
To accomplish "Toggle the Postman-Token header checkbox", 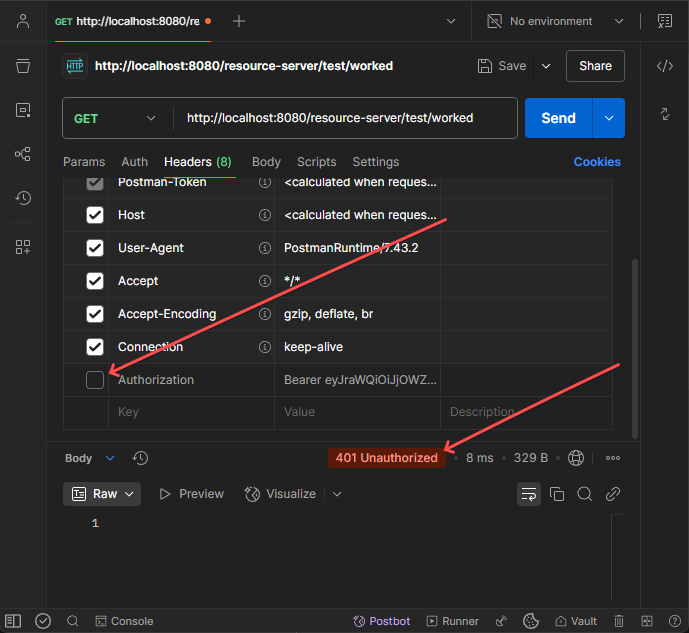I will coord(95,183).
